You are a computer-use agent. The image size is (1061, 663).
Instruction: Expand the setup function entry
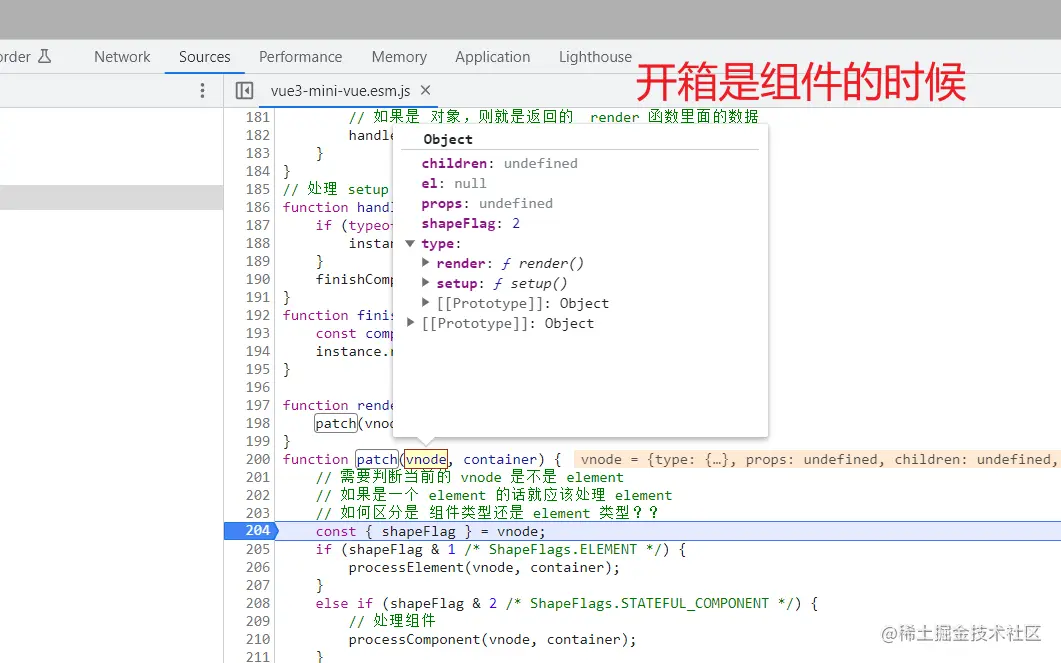click(426, 283)
